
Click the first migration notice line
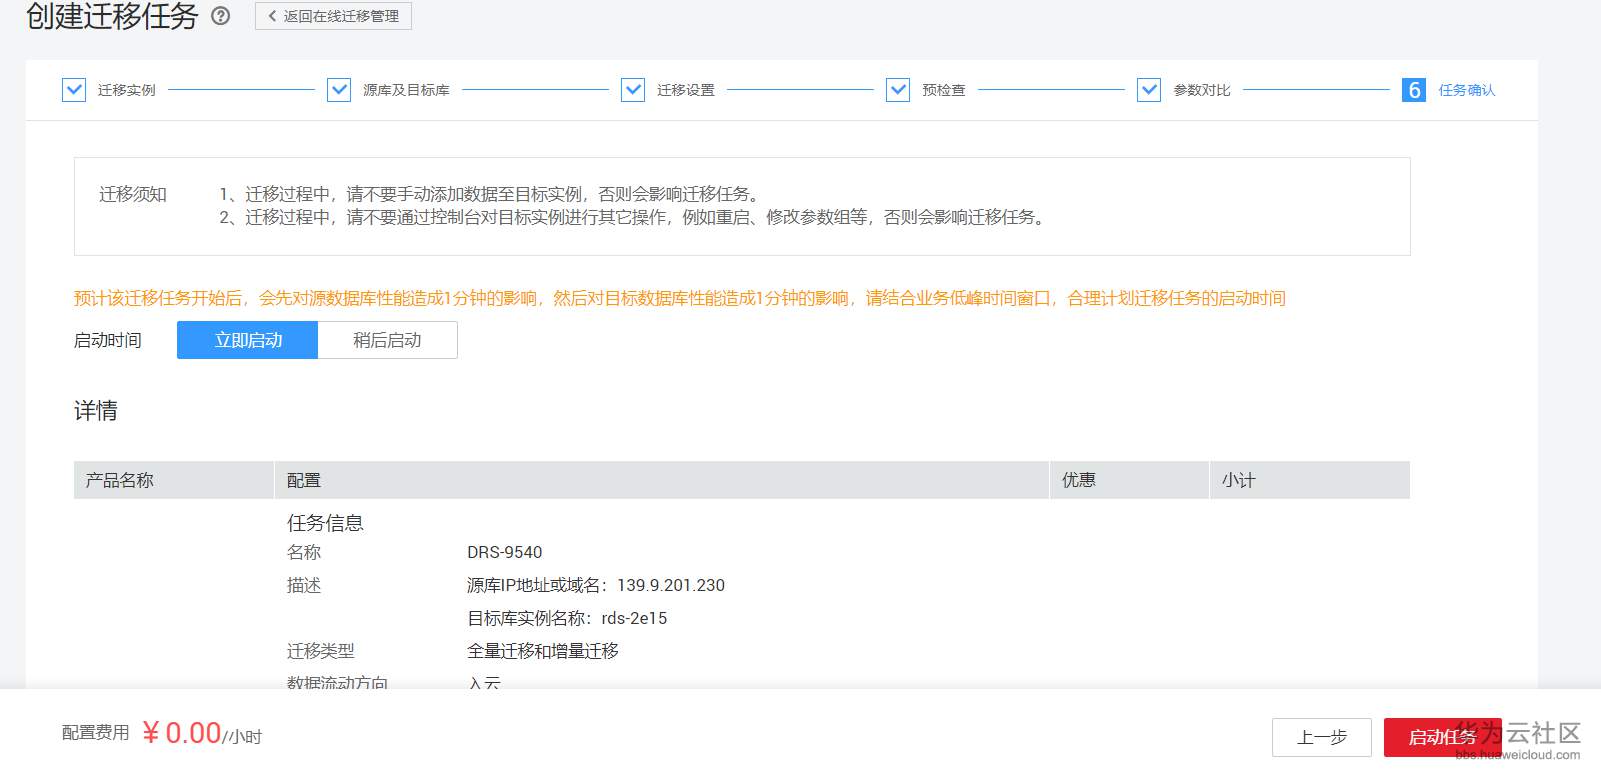pyautogui.click(x=492, y=194)
